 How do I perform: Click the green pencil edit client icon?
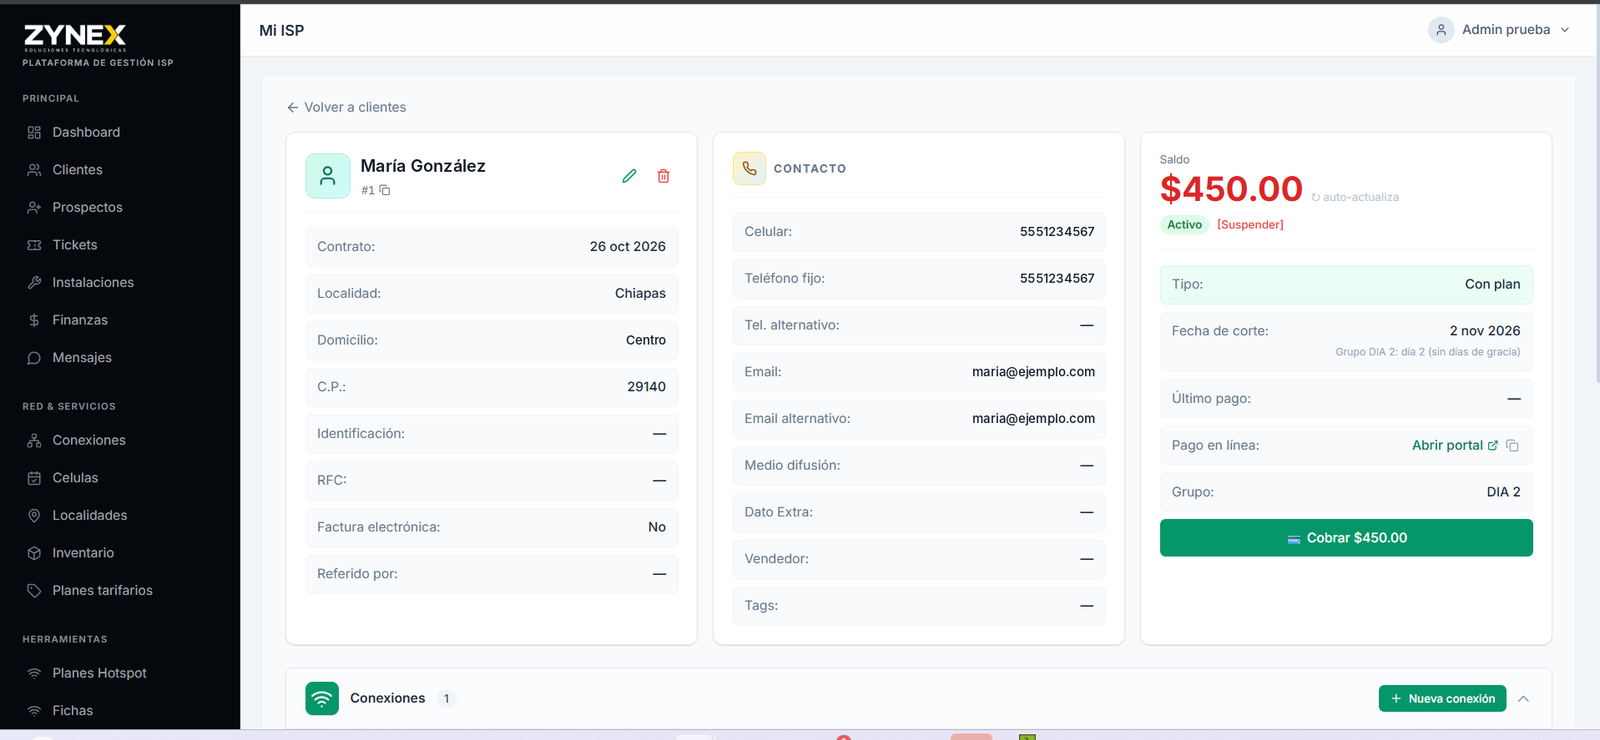[629, 176]
